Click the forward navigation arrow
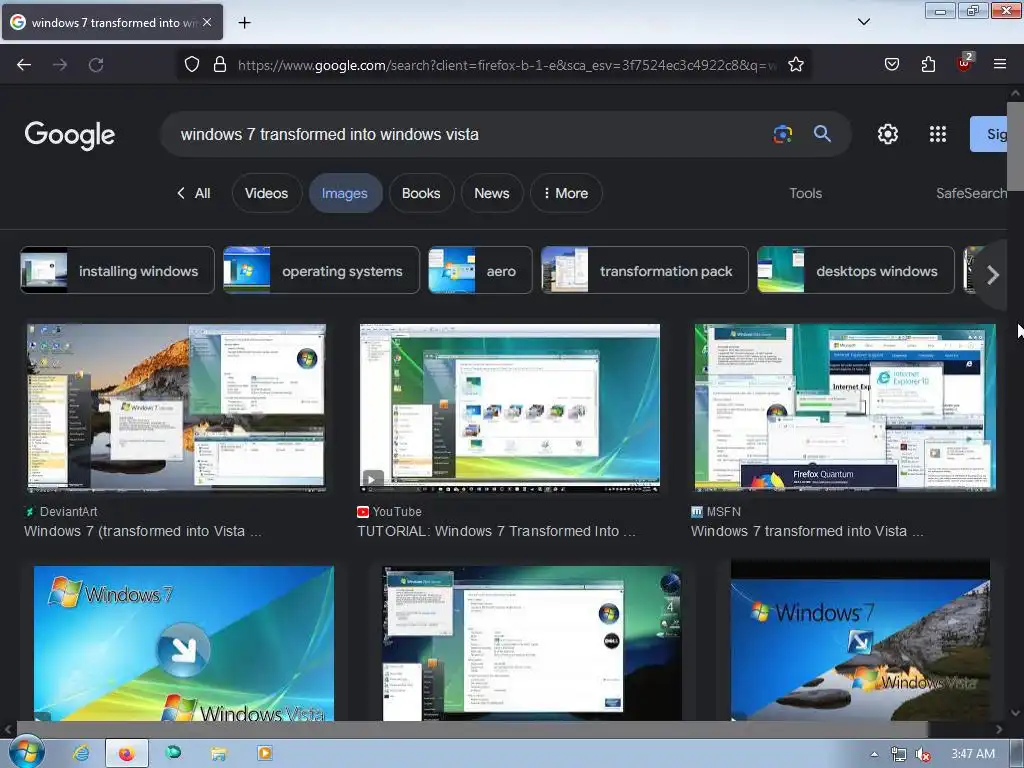The height and width of the screenshot is (768, 1024). click(60, 65)
